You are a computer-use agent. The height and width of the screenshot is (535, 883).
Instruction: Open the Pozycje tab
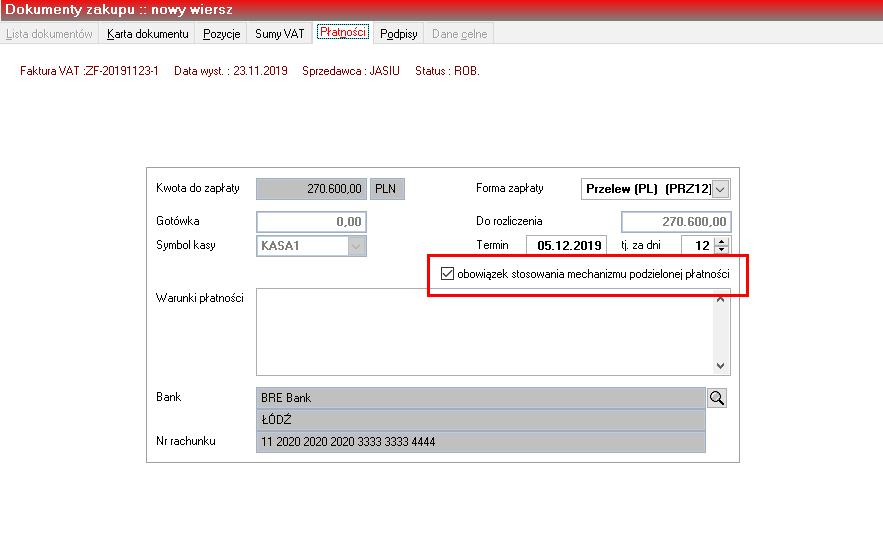(x=221, y=34)
